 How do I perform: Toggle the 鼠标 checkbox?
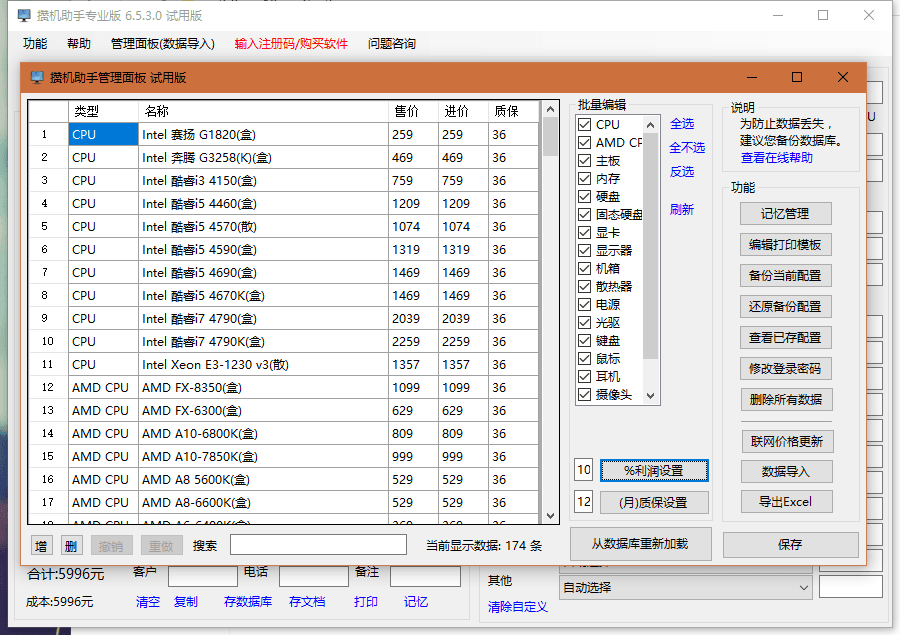coord(584,359)
